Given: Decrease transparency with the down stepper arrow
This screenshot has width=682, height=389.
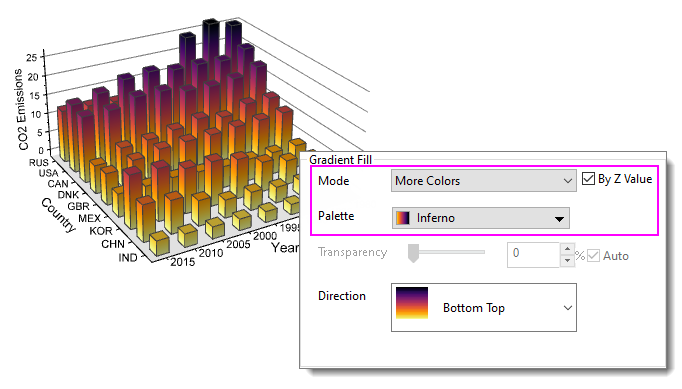Looking at the screenshot, I should click(x=567, y=261).
